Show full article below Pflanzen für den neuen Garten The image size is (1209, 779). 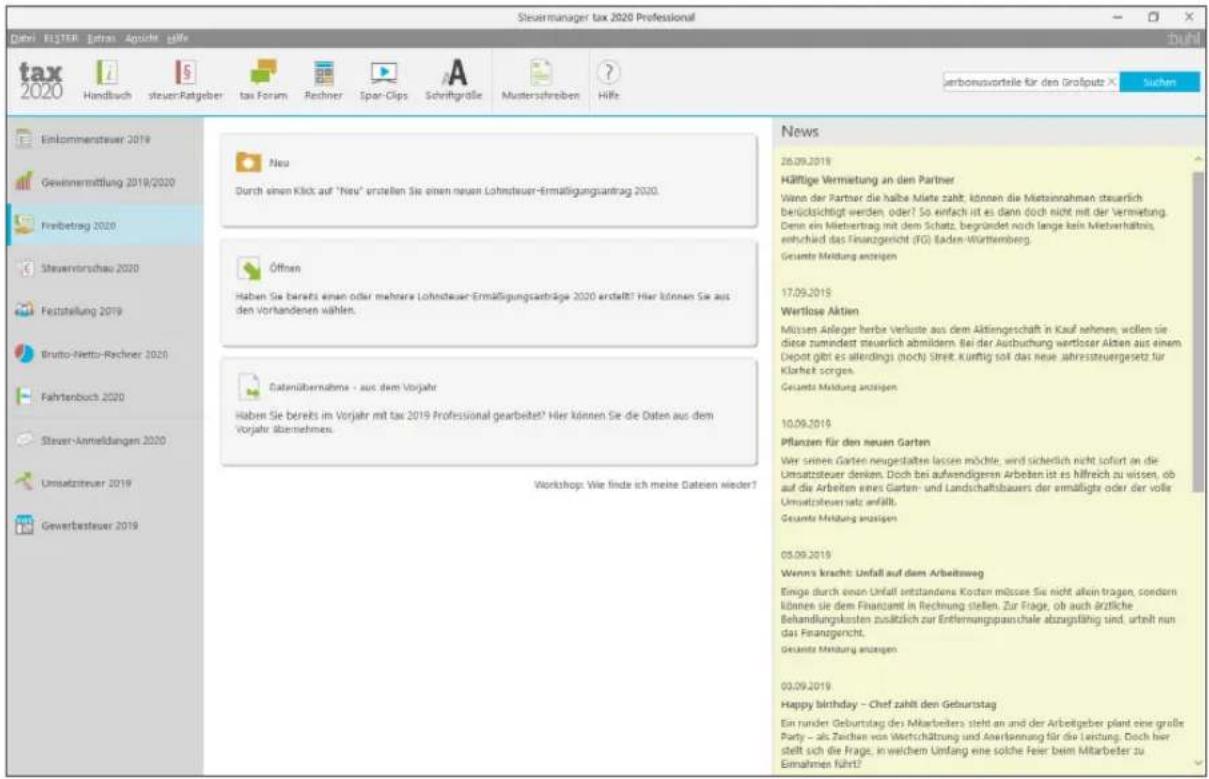839,519
